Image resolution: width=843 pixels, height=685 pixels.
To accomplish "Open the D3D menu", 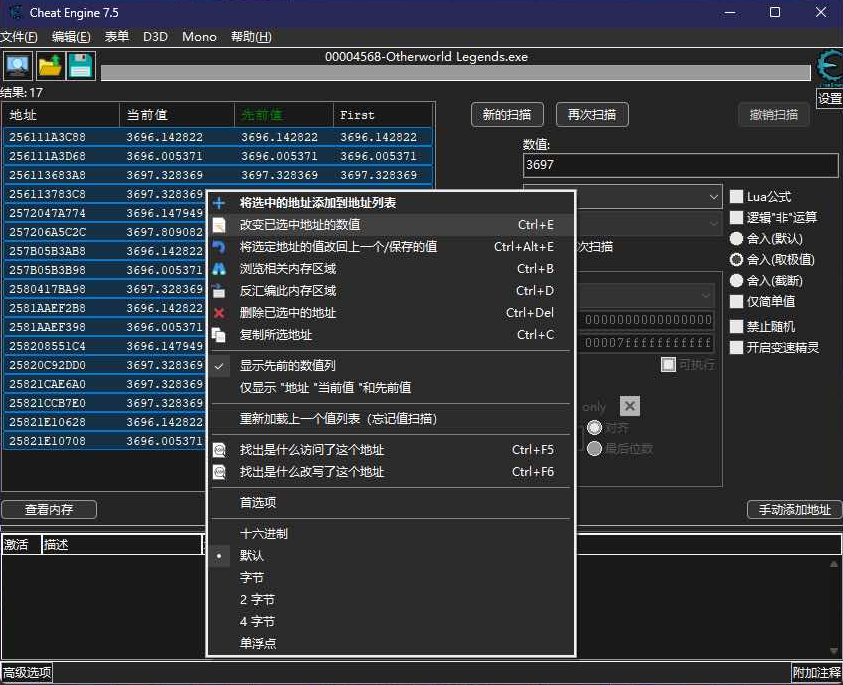I will 155,37.
